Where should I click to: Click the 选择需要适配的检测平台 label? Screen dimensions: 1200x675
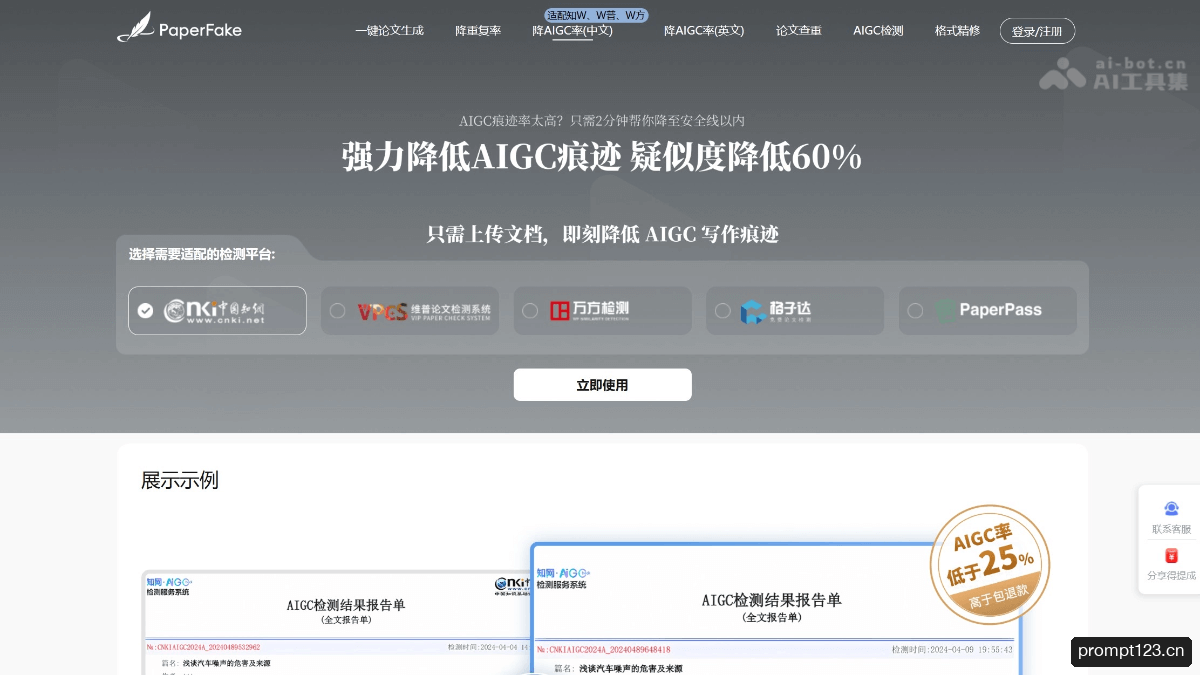202,254
